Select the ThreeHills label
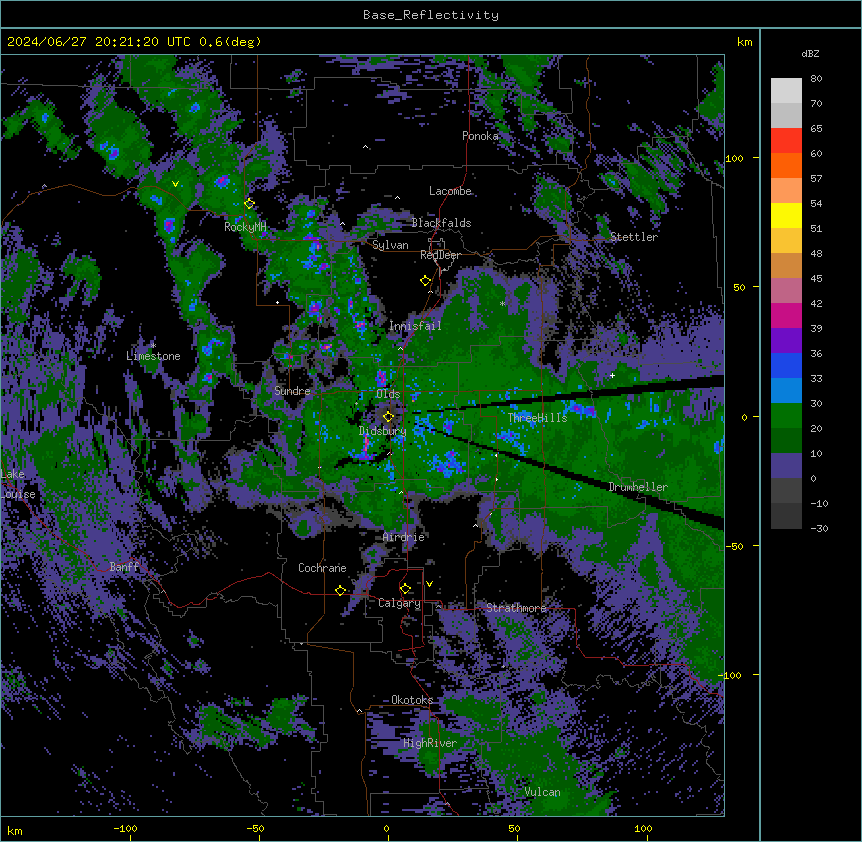Screen dimensions: 862x842 537,418
